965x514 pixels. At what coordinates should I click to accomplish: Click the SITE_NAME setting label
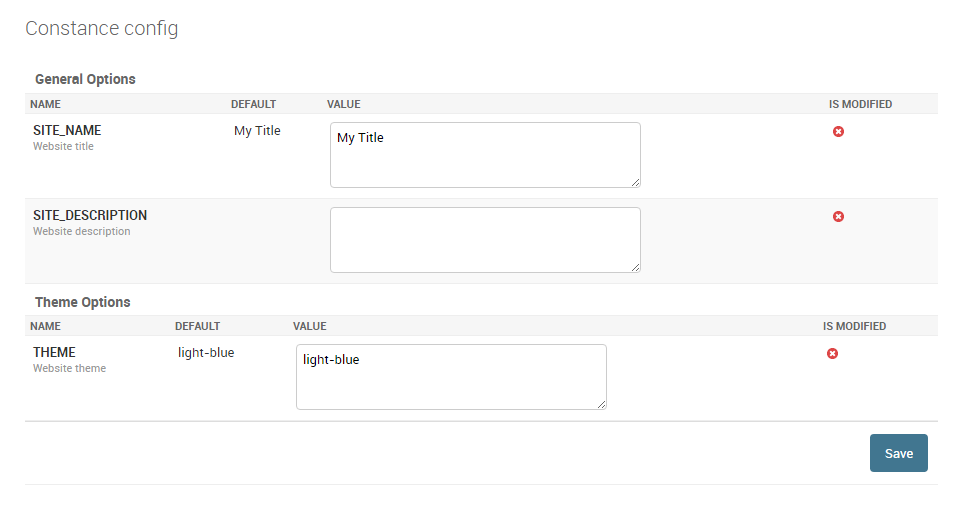point(67,131)
